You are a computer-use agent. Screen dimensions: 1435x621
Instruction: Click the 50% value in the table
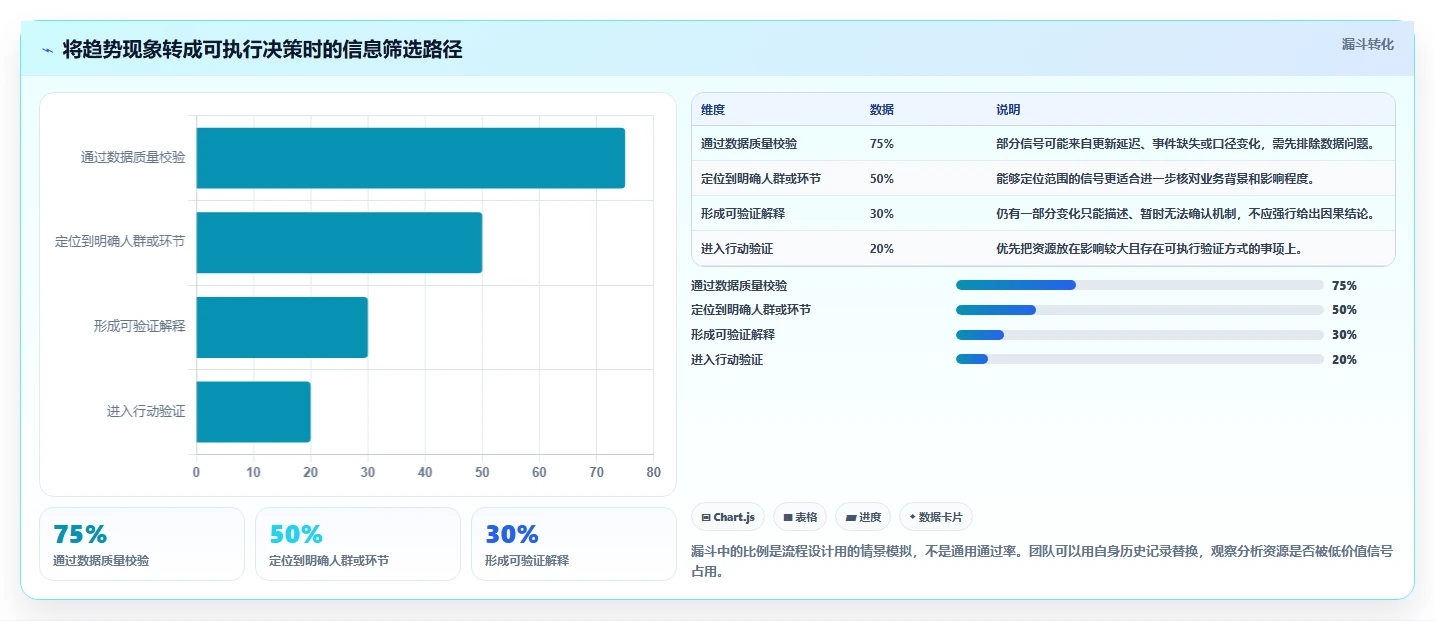point(882,178)
